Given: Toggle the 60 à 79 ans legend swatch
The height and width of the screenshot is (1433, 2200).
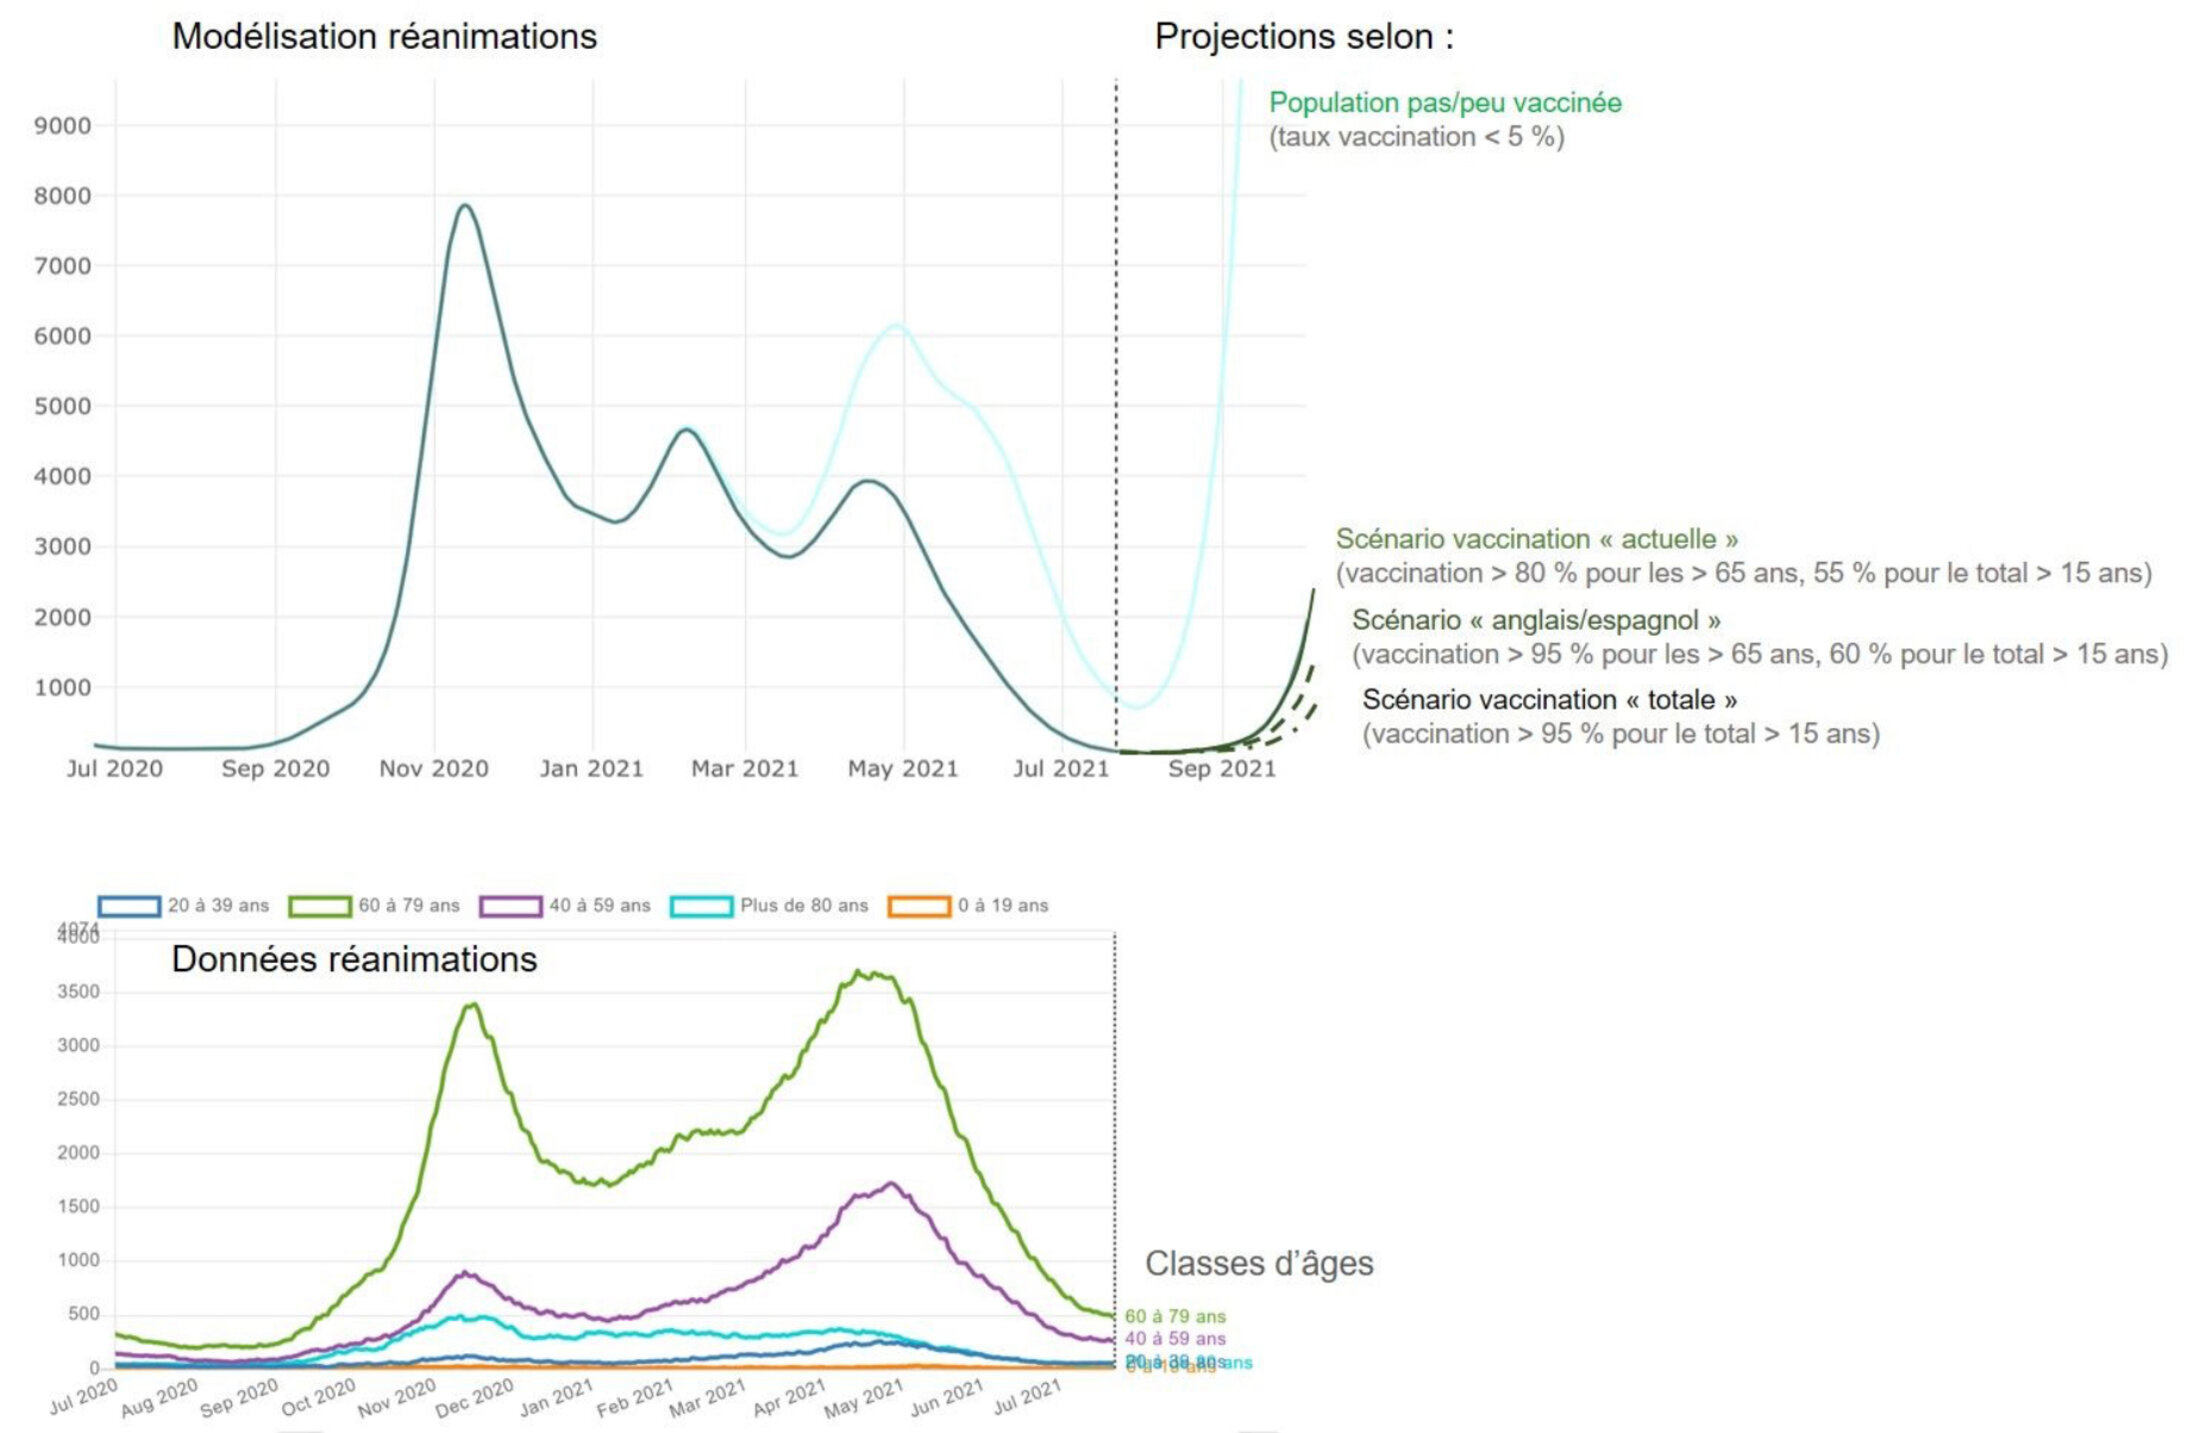Looking at the screenshot, I should [x=320, y=906].
